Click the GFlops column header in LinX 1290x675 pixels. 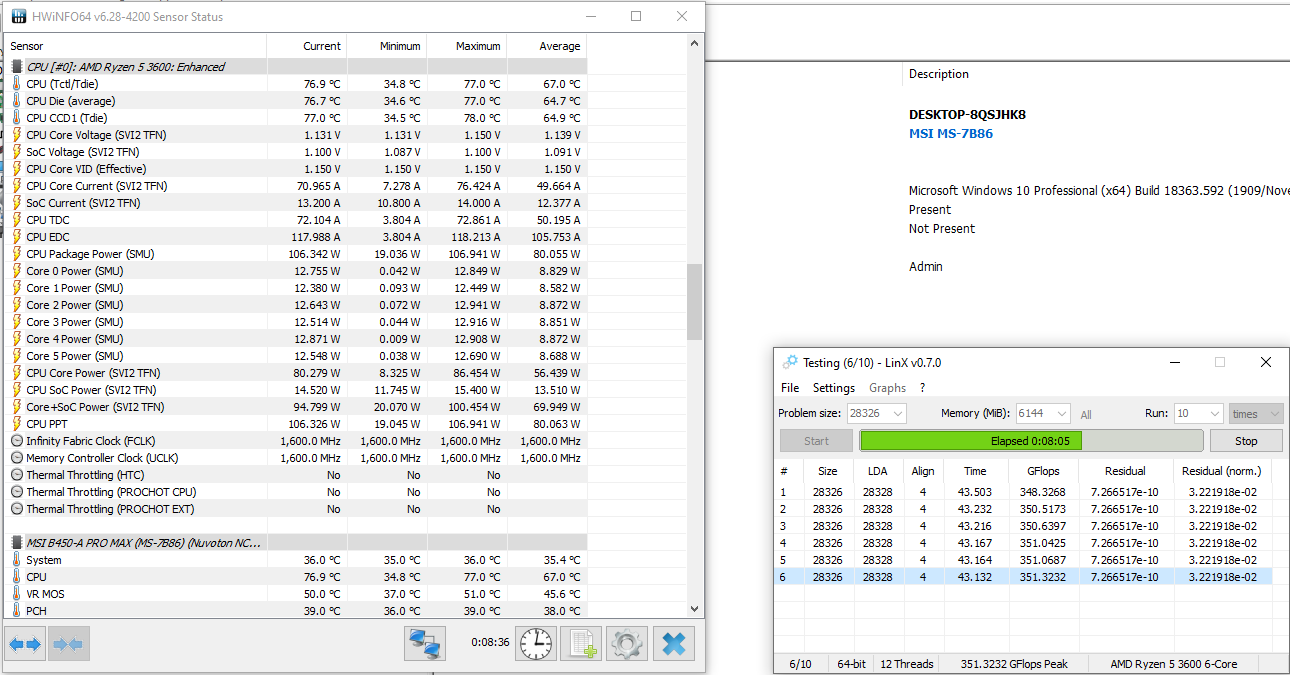click(1042, 471)
